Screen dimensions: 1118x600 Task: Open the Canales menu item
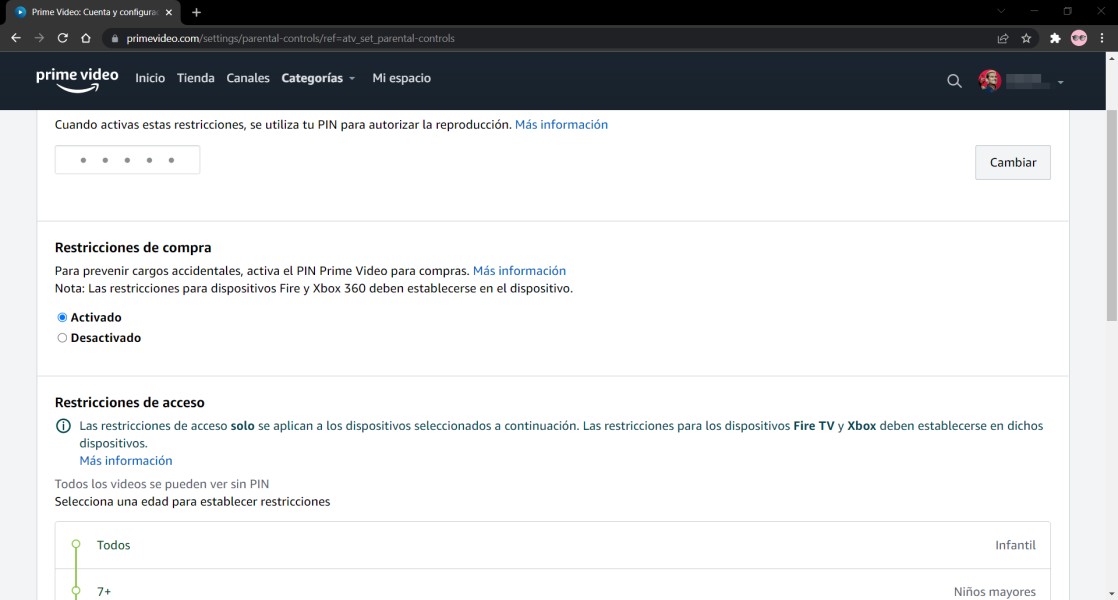[x=248, y=78]
